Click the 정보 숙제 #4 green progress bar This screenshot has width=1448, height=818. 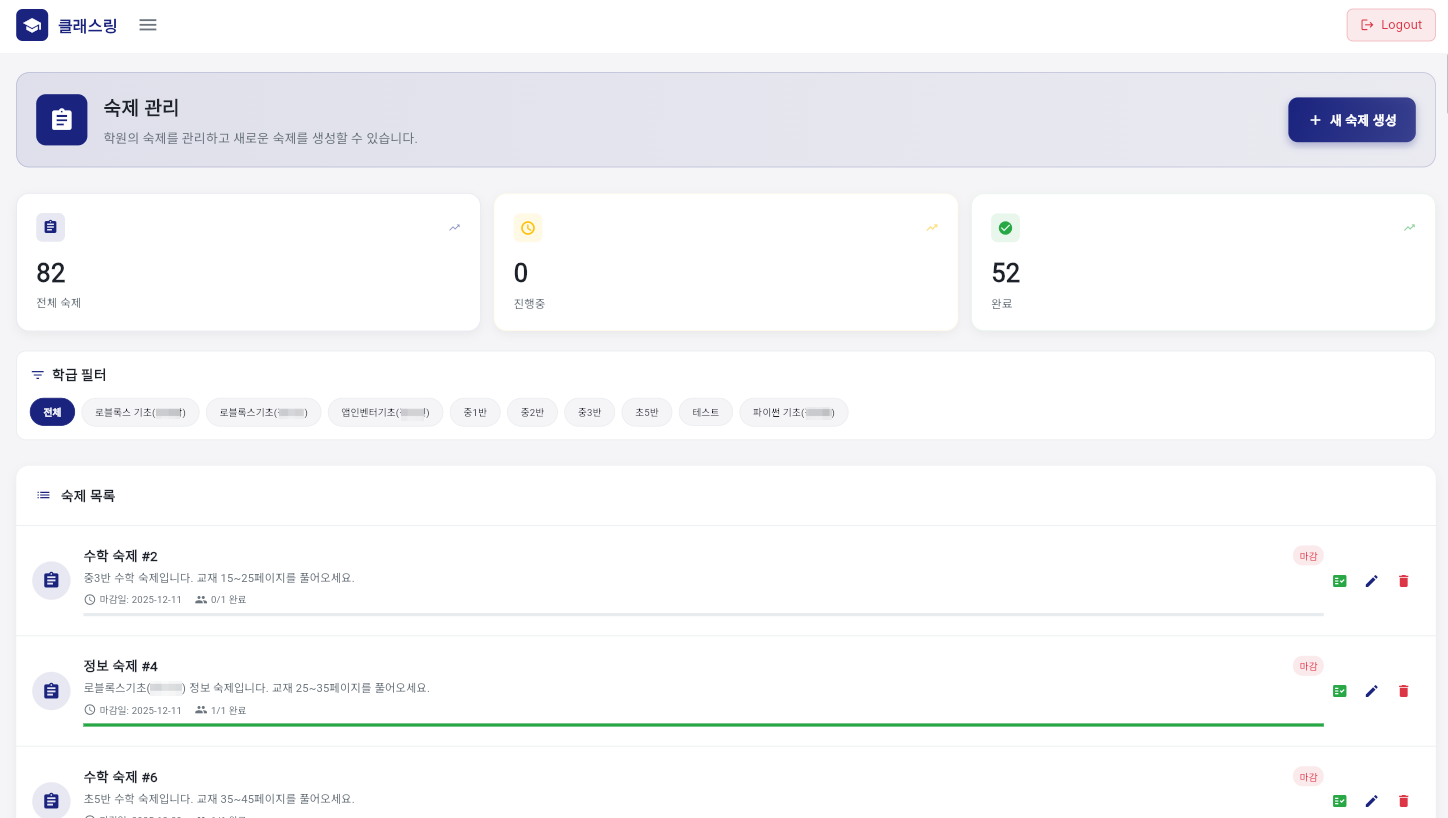tap(703, 724)
